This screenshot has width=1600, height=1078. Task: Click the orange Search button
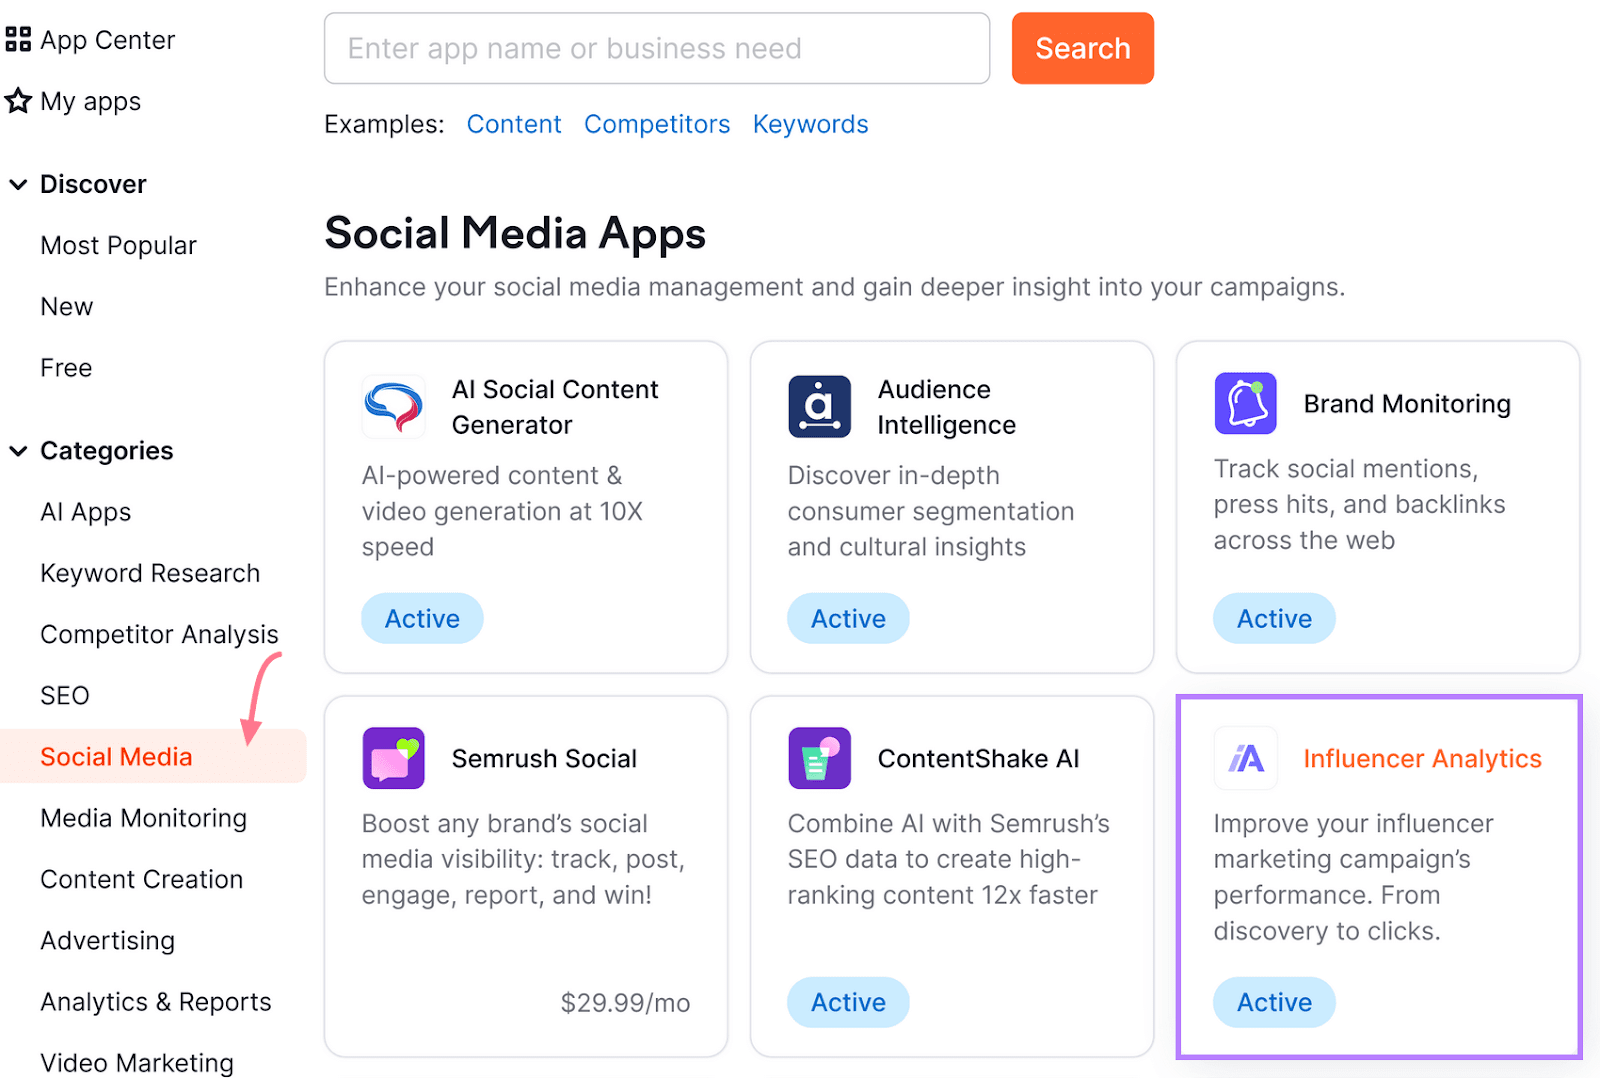click(1082, 47)
